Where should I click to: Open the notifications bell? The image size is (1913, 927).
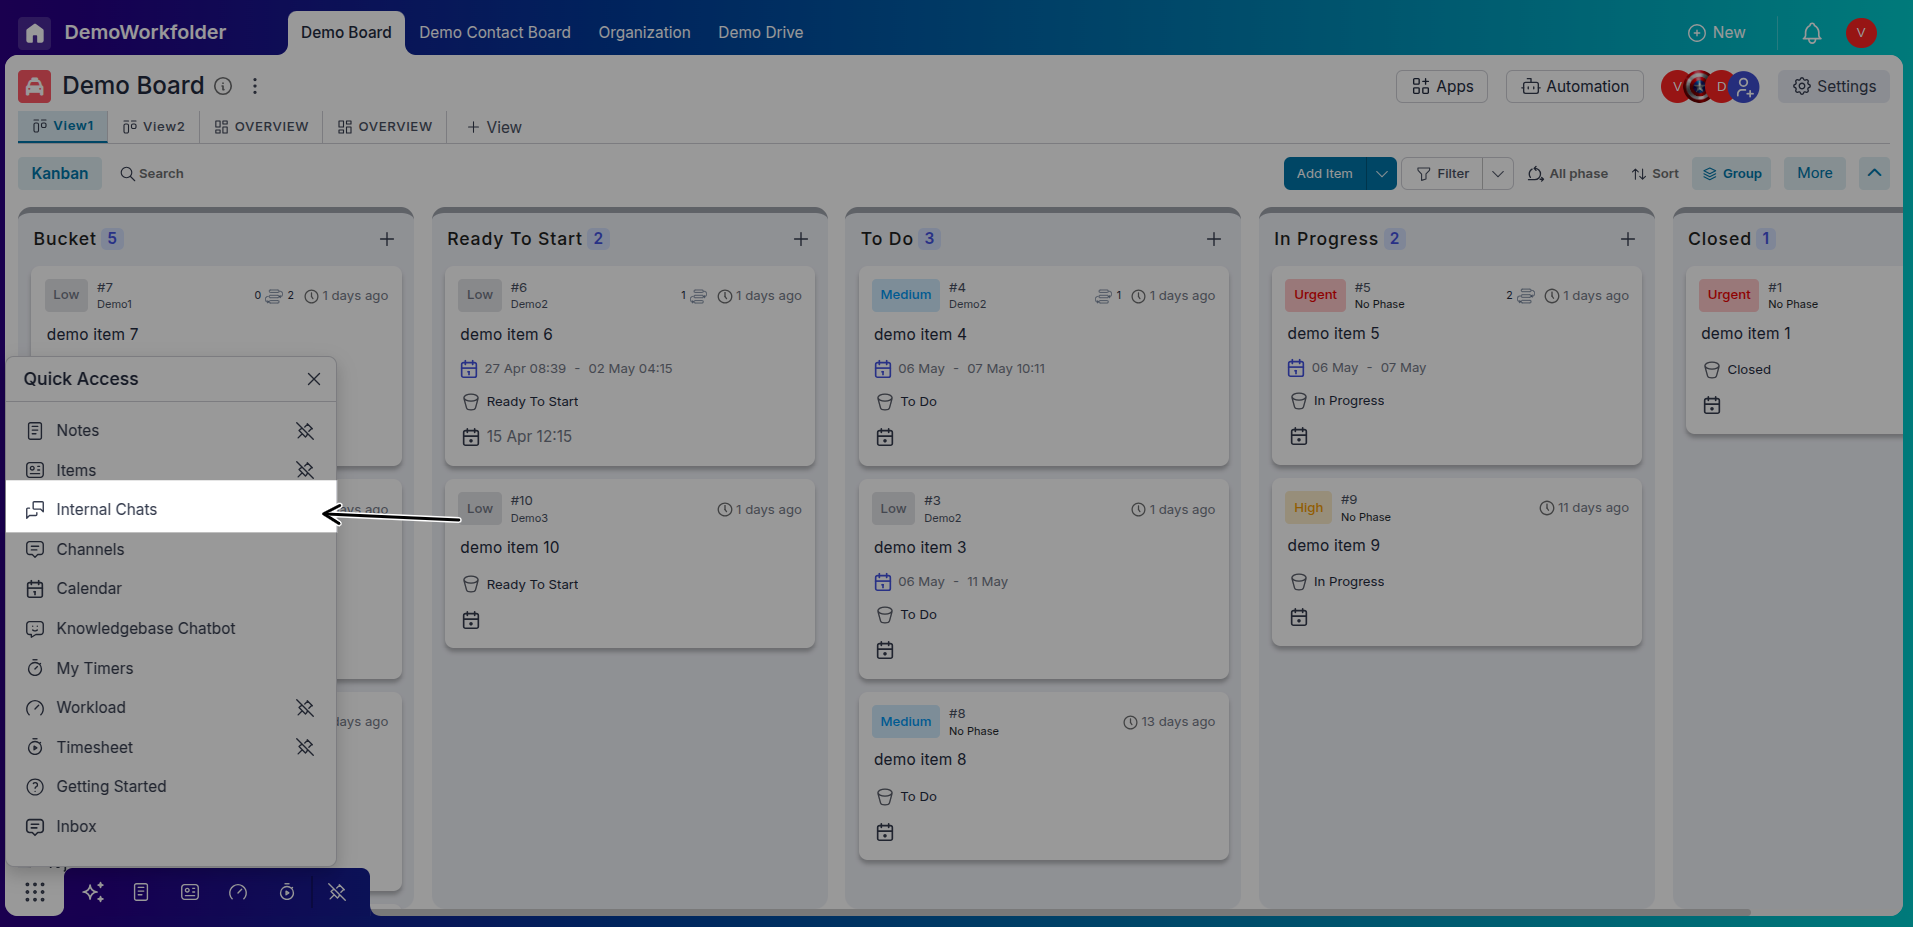[1812, 33]
